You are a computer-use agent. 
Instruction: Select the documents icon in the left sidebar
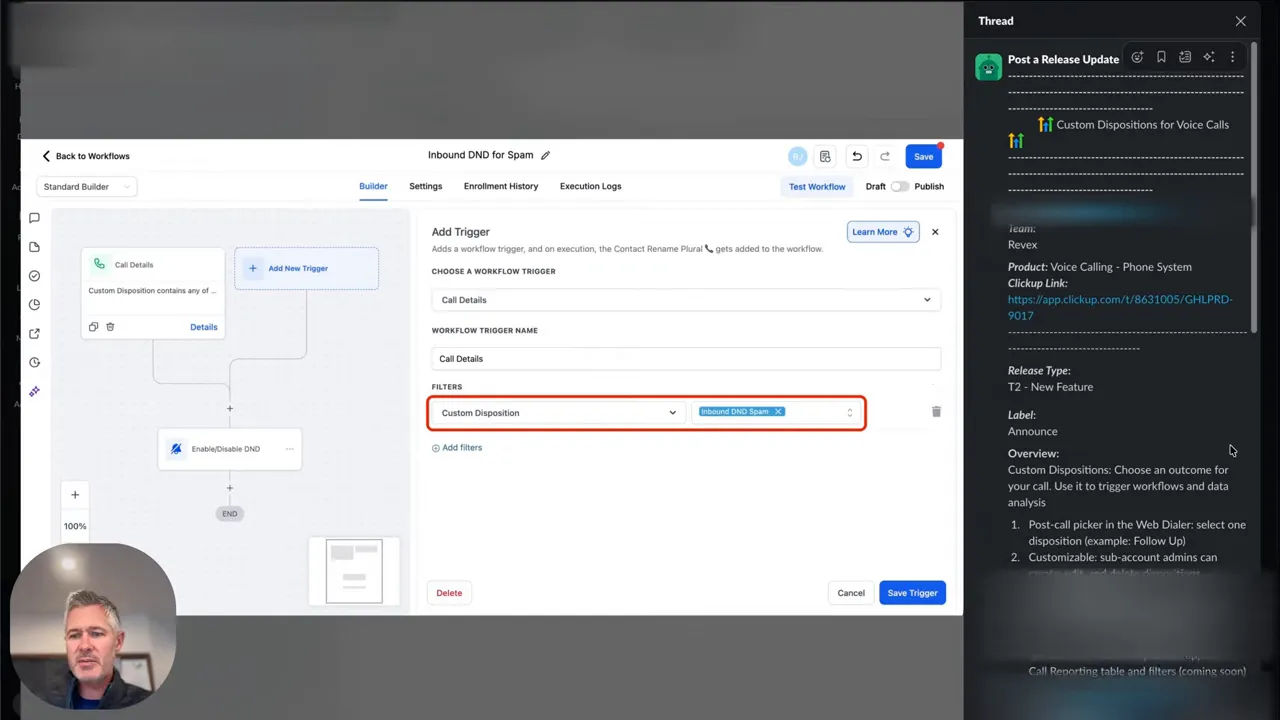click(34, 246)
